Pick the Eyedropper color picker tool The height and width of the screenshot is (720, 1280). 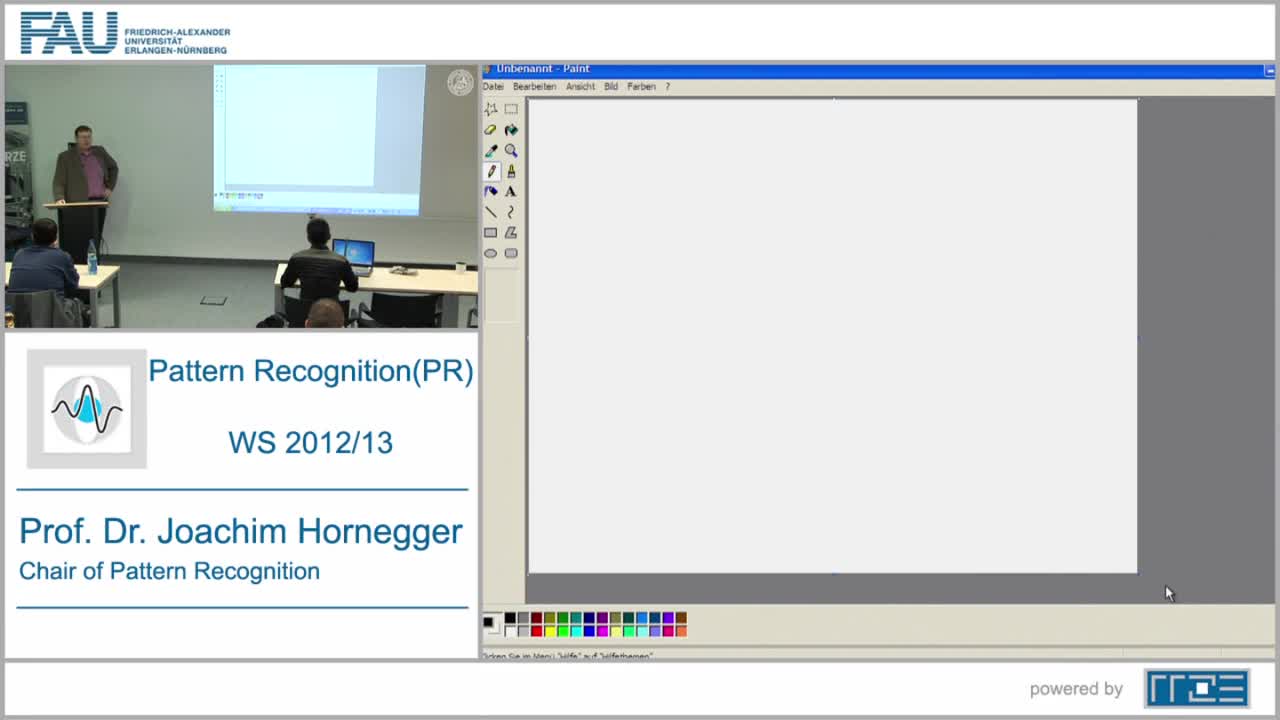pos(491,150)
